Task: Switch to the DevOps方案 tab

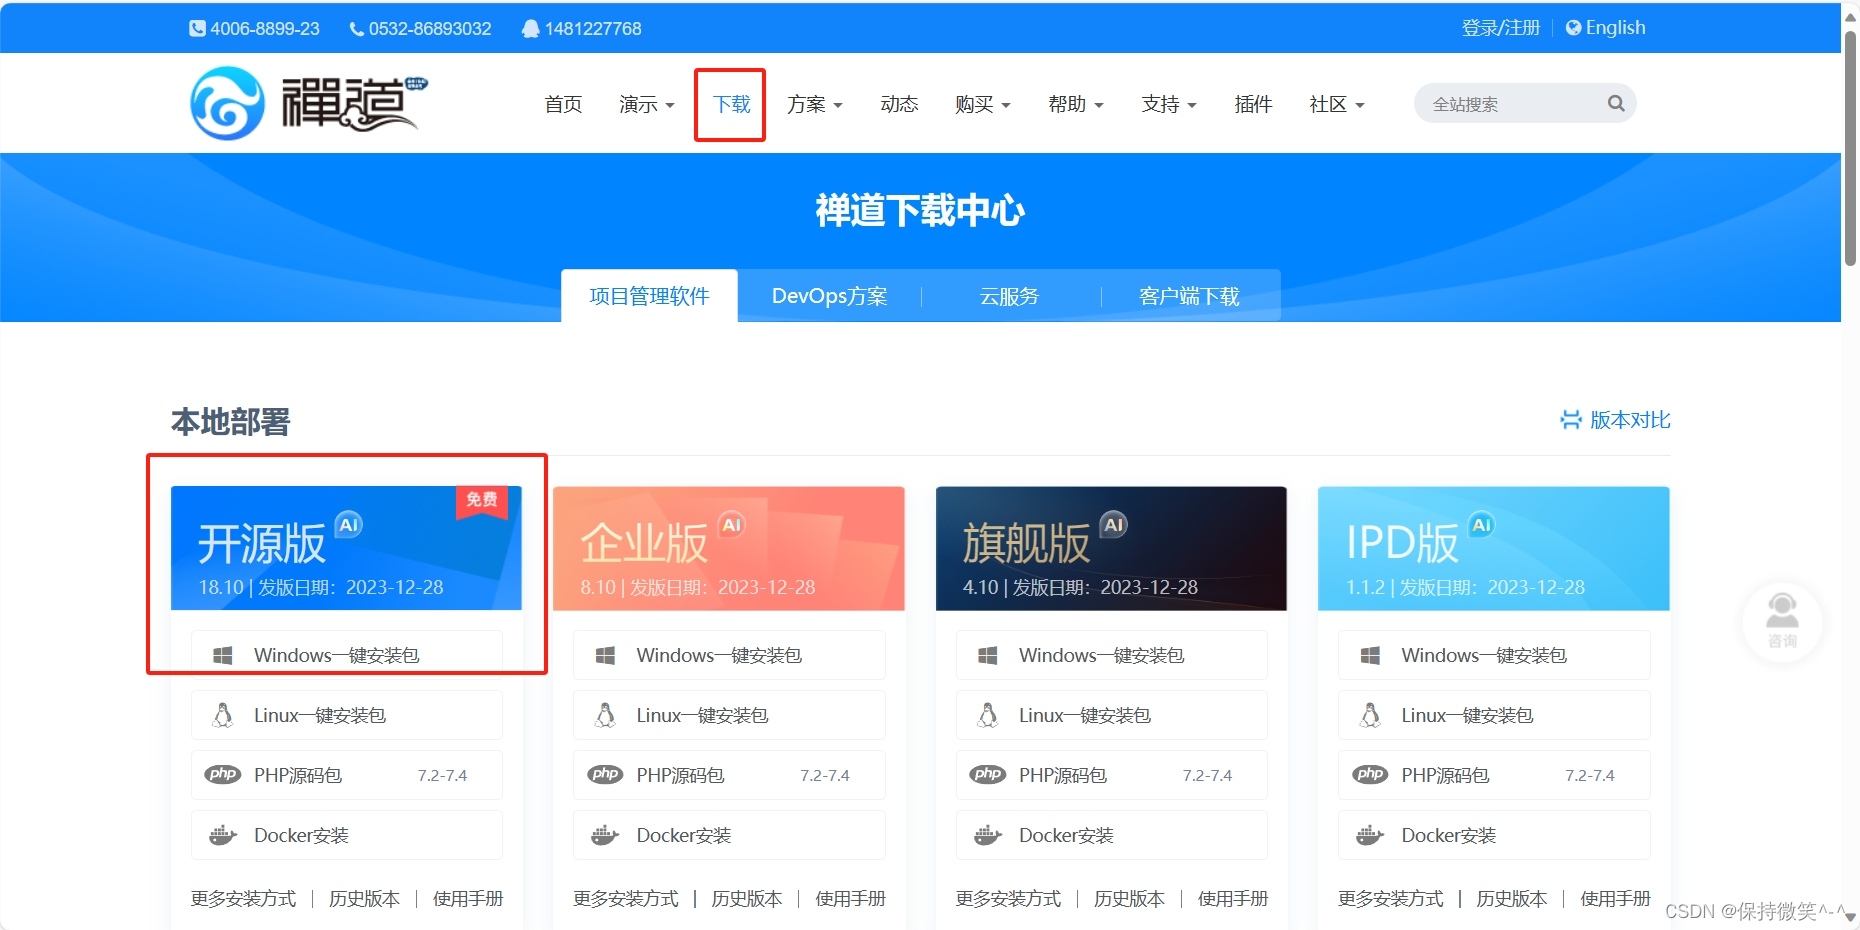Action: (x=829, y=296)
